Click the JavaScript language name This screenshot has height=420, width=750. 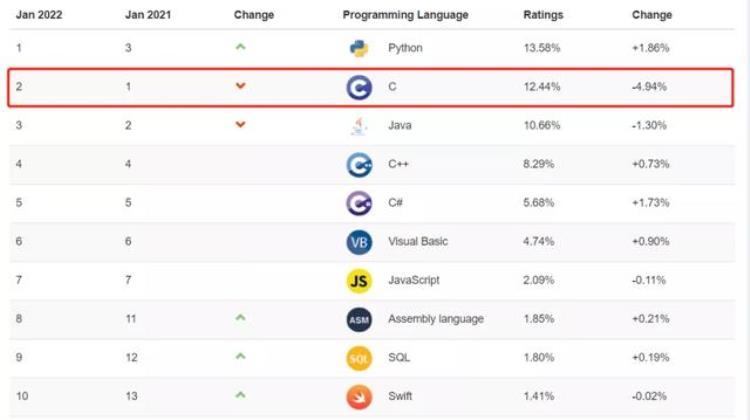click(413, 281)
